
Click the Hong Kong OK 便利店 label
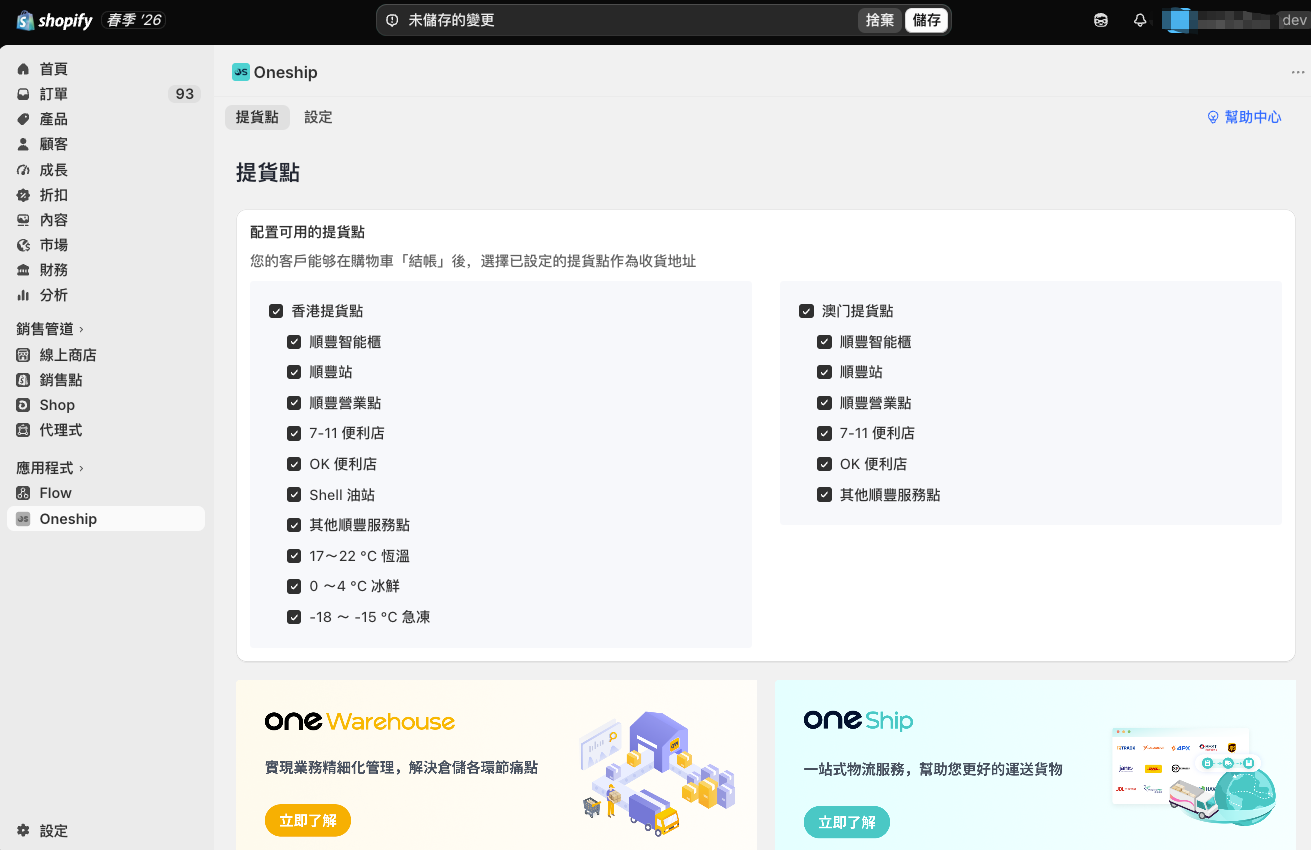[343, 464]
